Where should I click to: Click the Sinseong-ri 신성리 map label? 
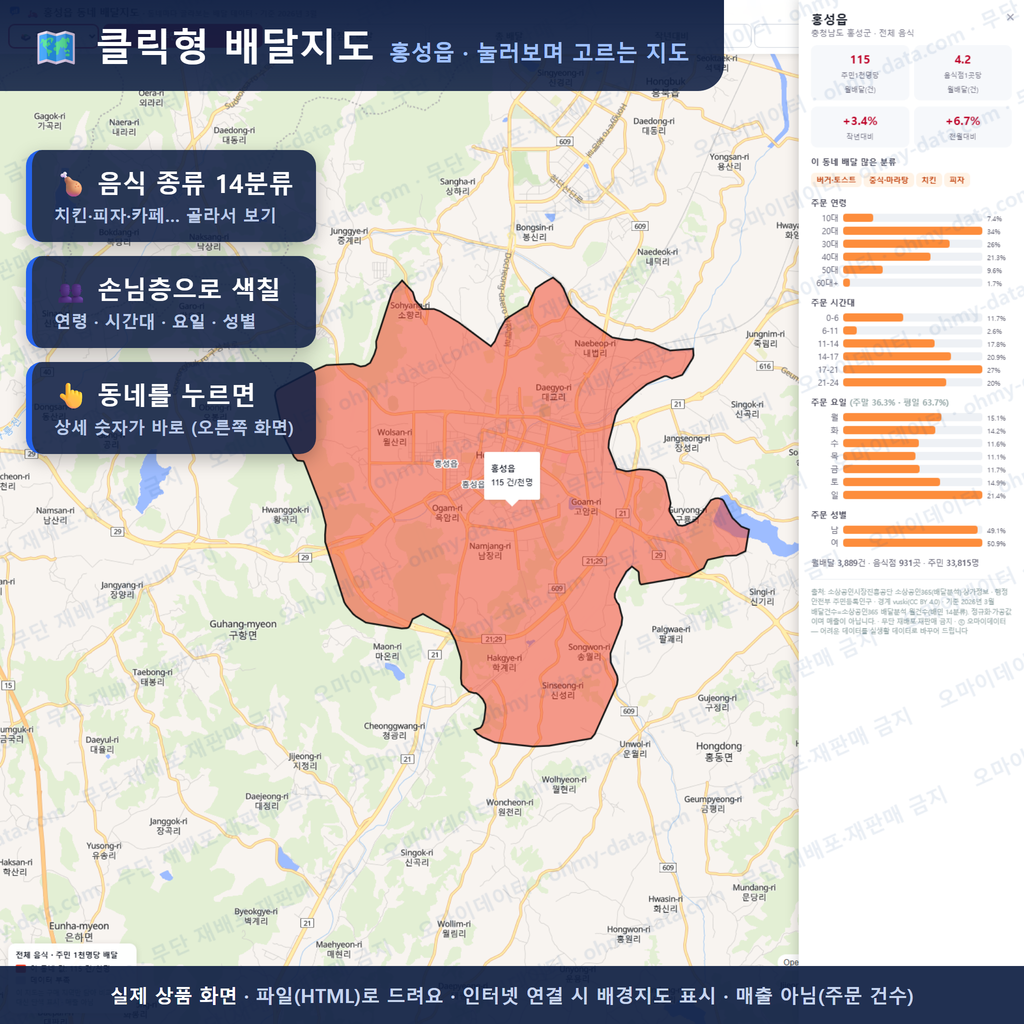pyautogui.click(x=562, y=690)
